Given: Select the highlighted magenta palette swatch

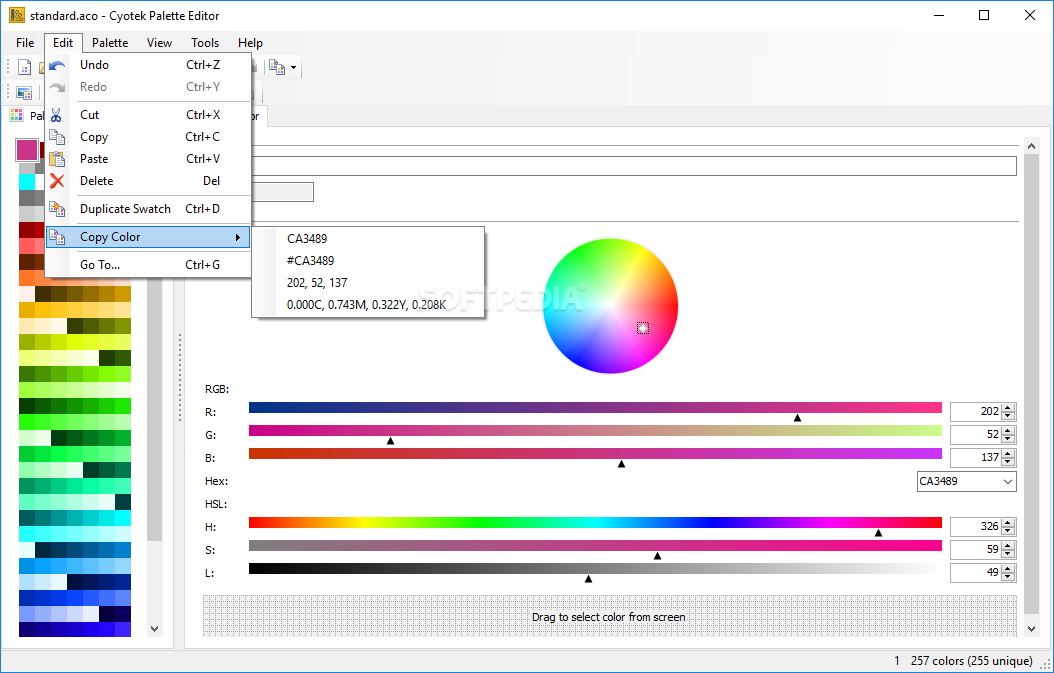Looking at the screenshot, I should click(x=28, y=150).
